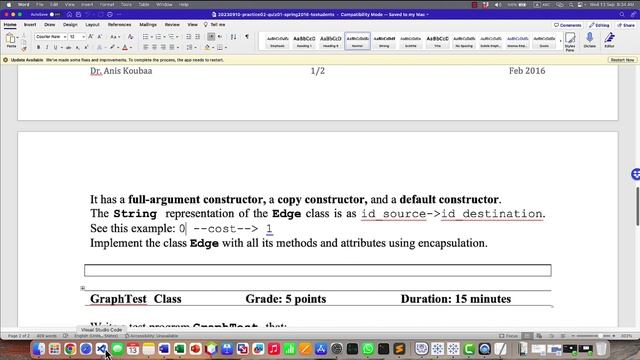This screenshot has width=640, height=360.
Task: Open the Comments button
Action: pyautogui.click(x=568, y=25)
